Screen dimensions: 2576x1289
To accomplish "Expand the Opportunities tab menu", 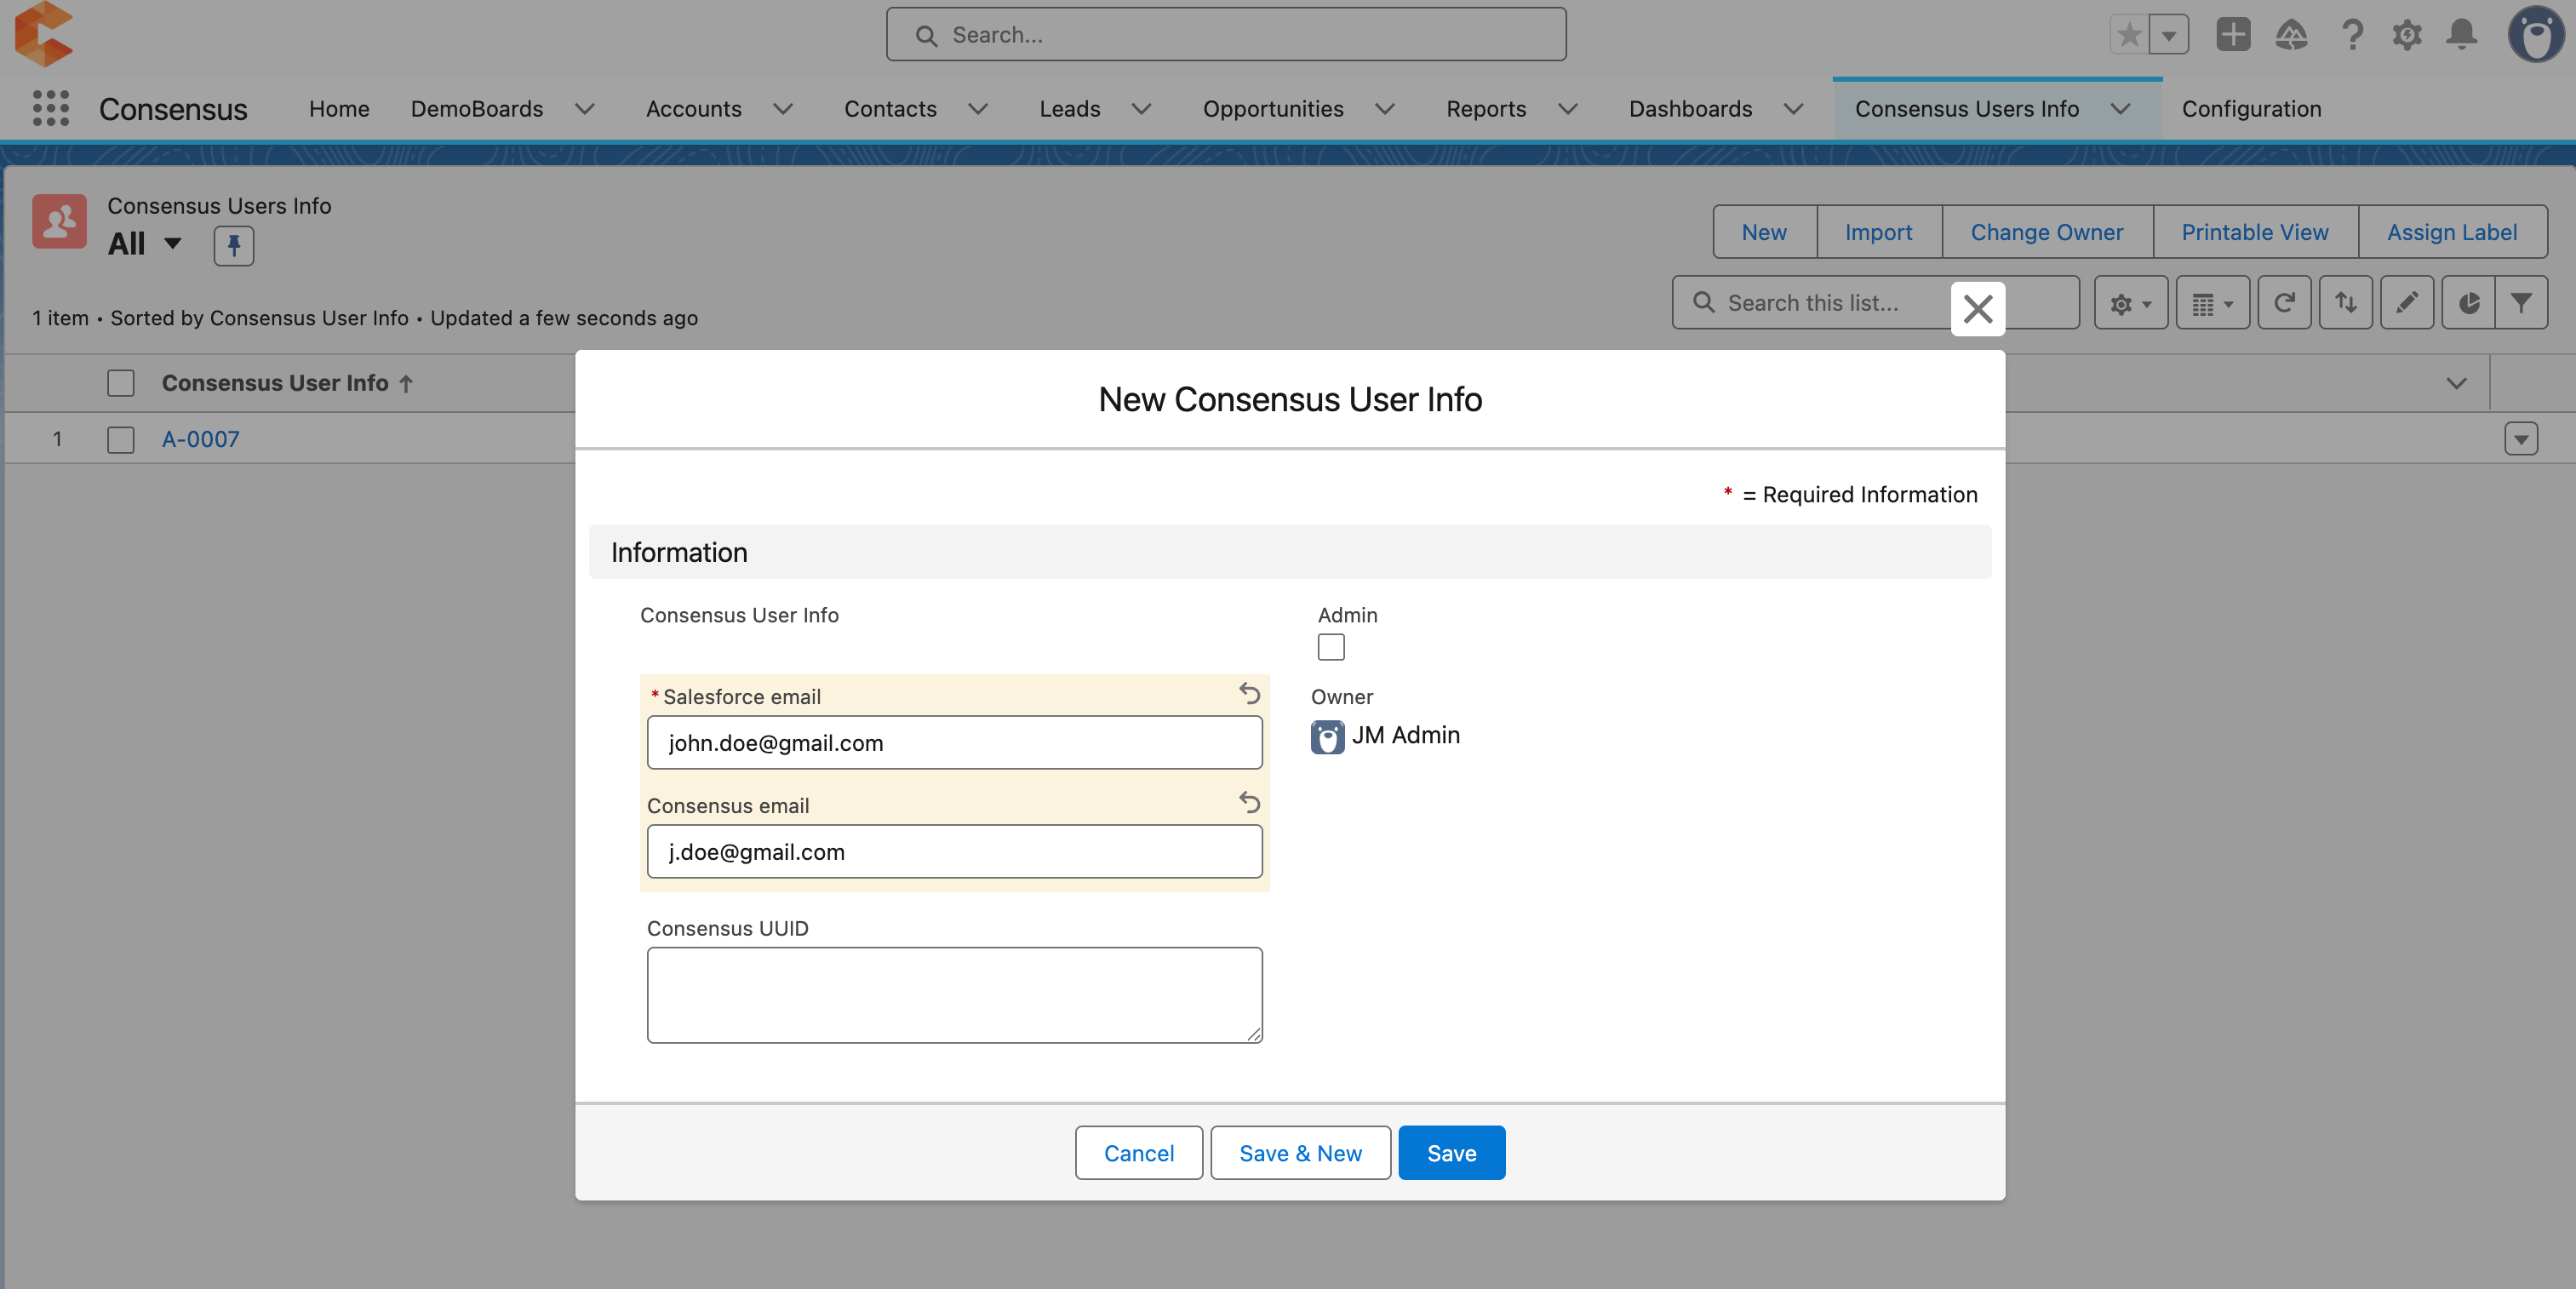I will pos(1386,109).
